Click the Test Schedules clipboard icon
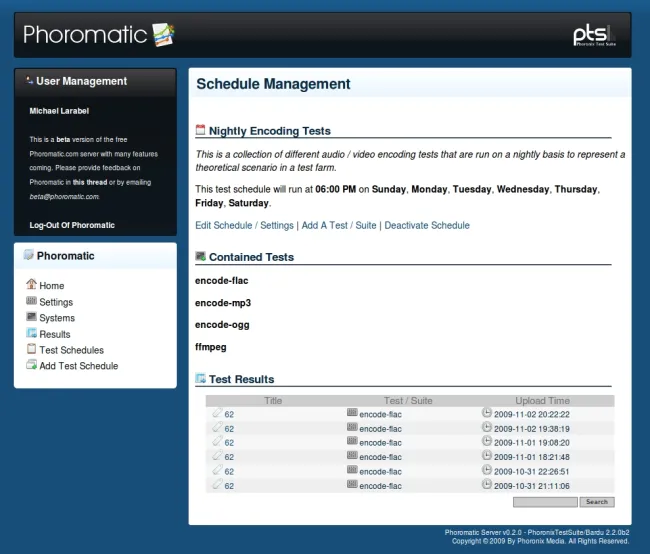The height and width of the screenshot is (554, 650). point(31,349)
